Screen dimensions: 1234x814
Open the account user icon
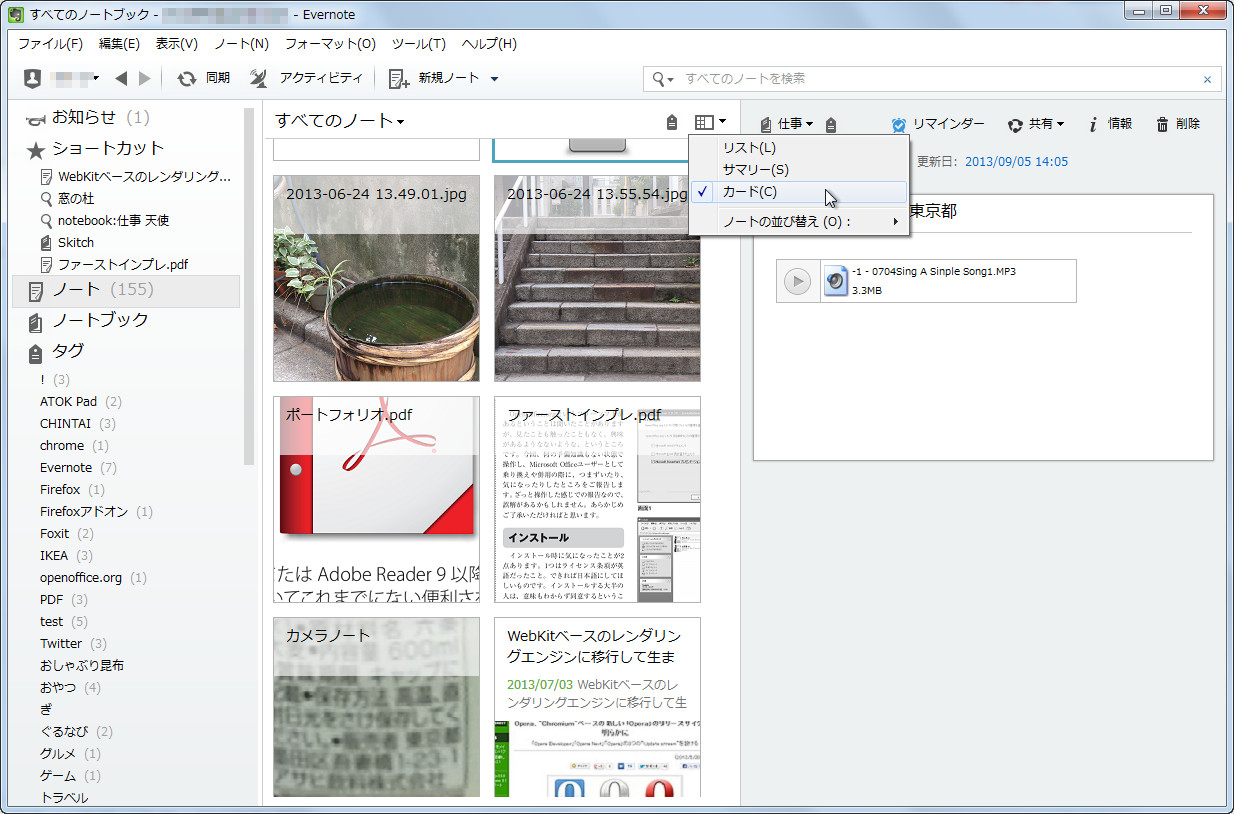click(x=32, y=78)
